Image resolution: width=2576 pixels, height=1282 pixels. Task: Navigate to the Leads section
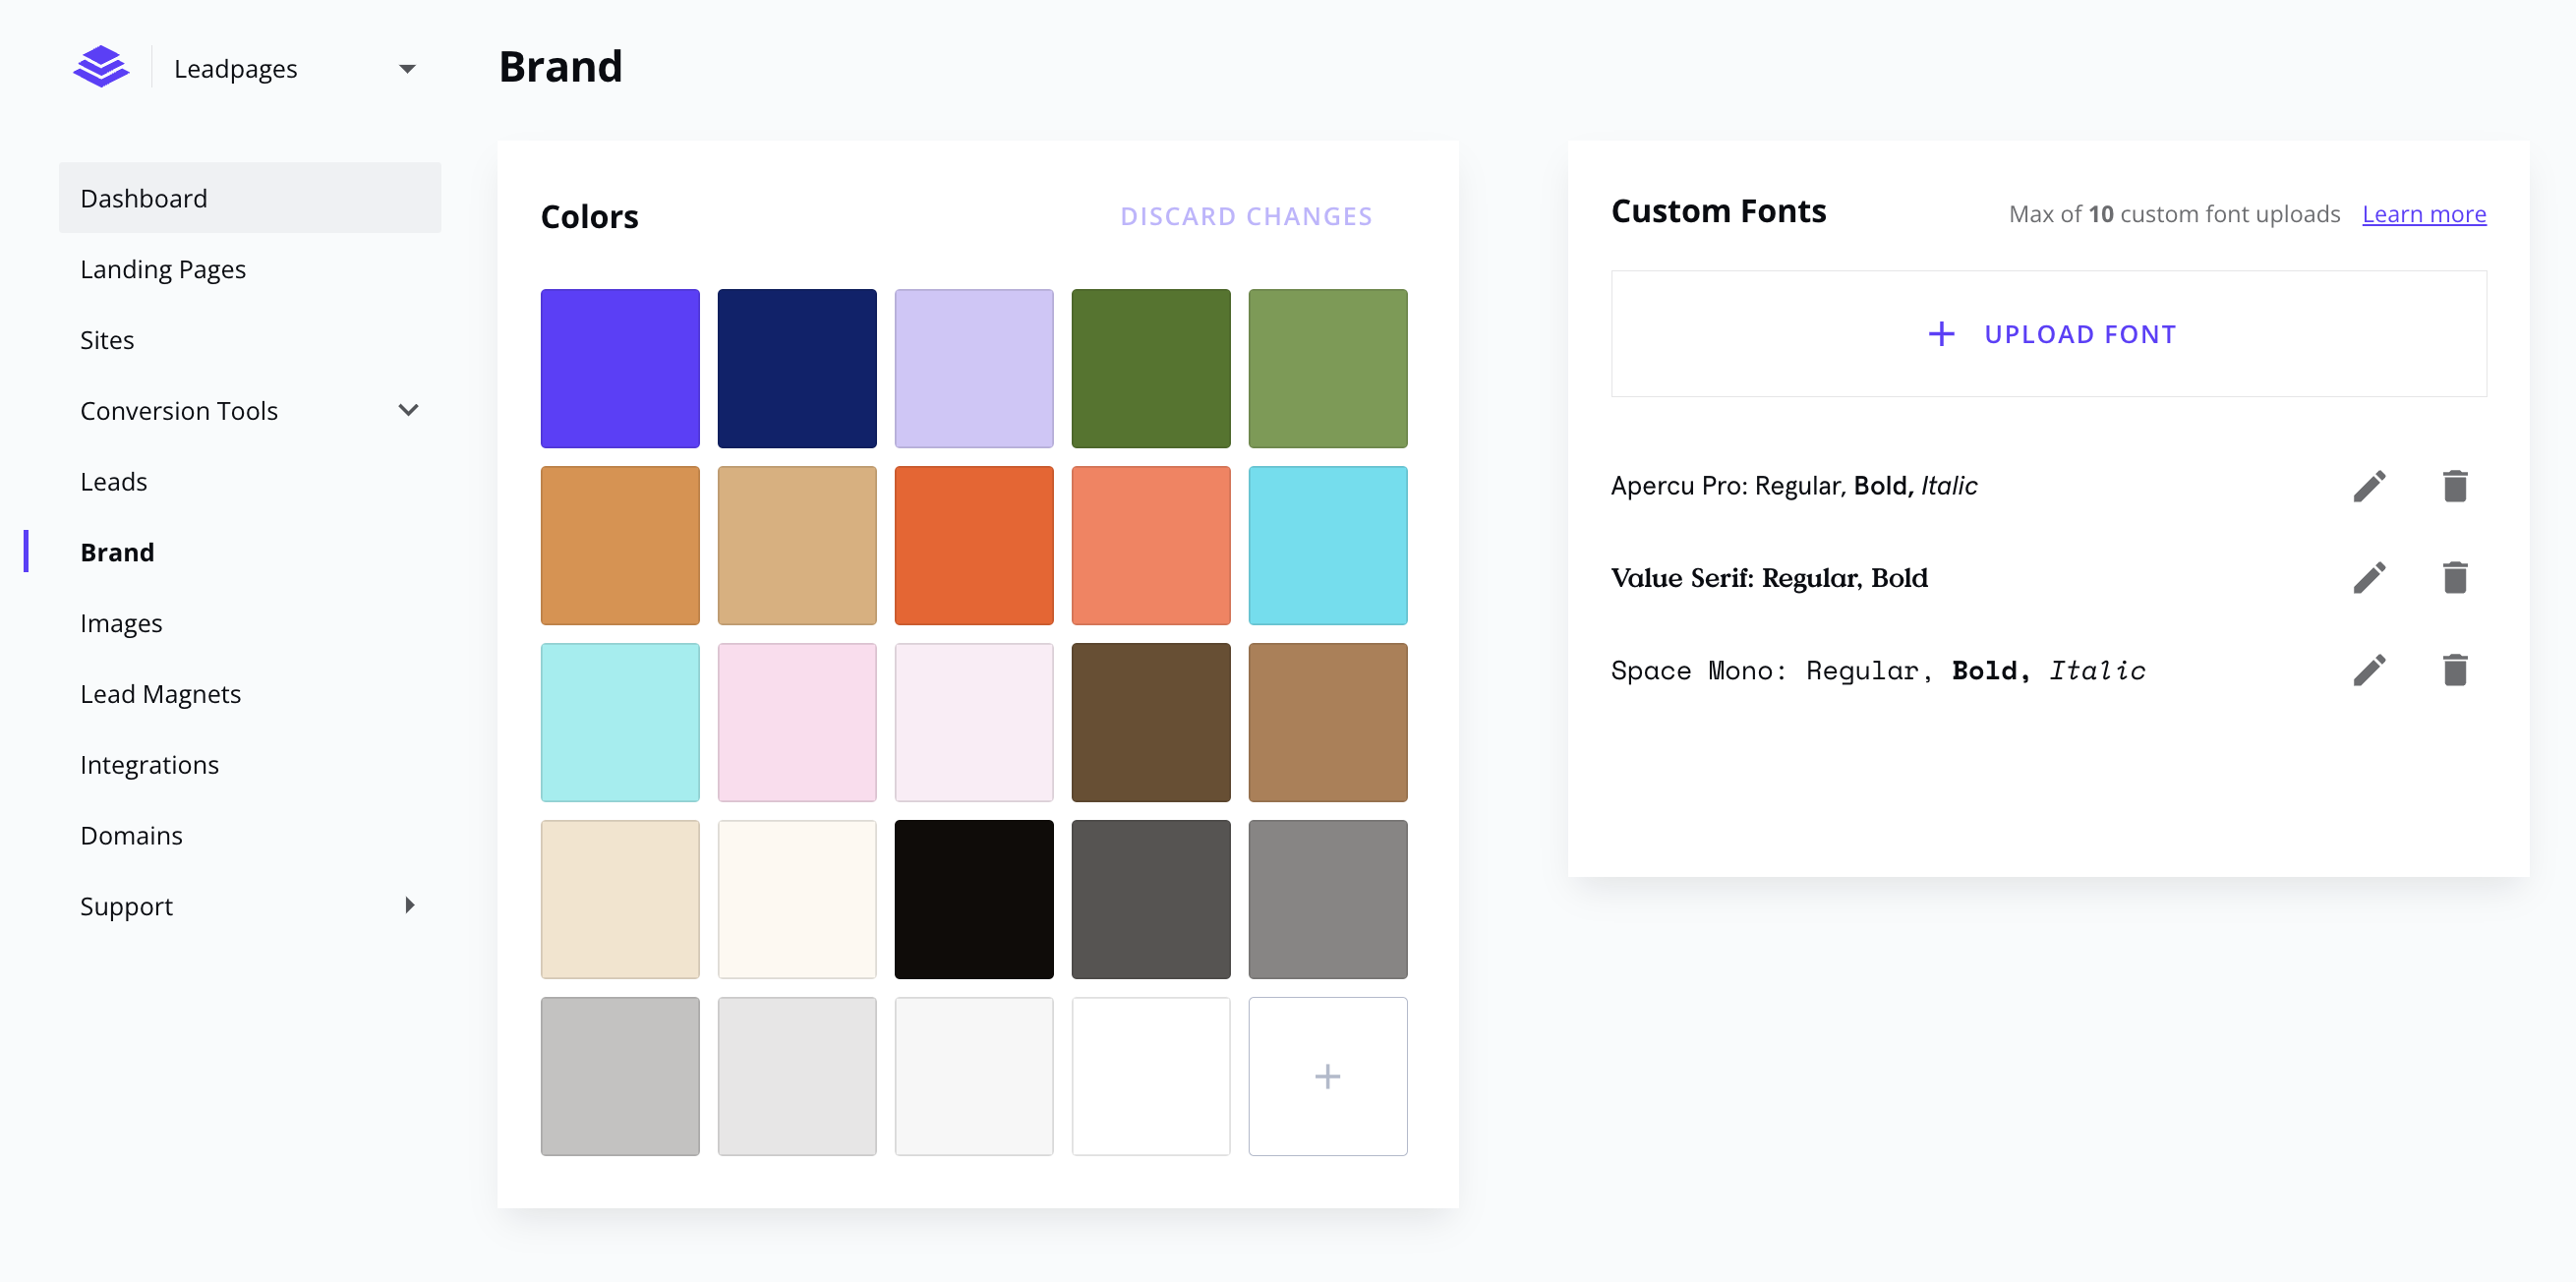(x=113, y=482)
